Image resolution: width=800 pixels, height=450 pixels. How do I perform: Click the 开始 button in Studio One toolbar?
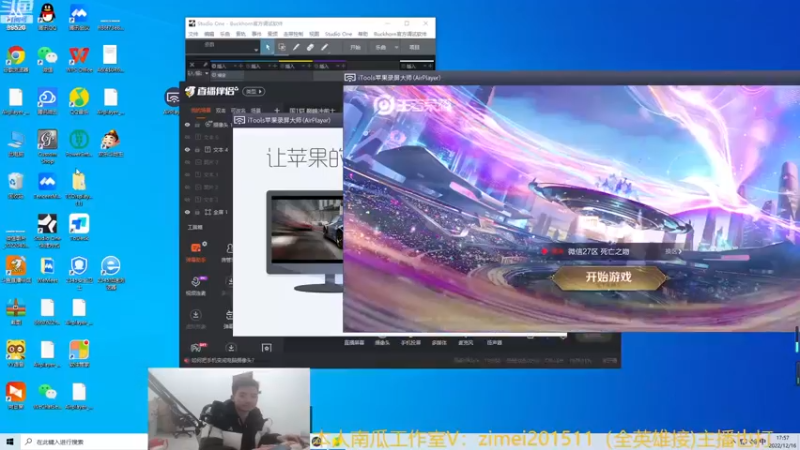tap(356, 47)
